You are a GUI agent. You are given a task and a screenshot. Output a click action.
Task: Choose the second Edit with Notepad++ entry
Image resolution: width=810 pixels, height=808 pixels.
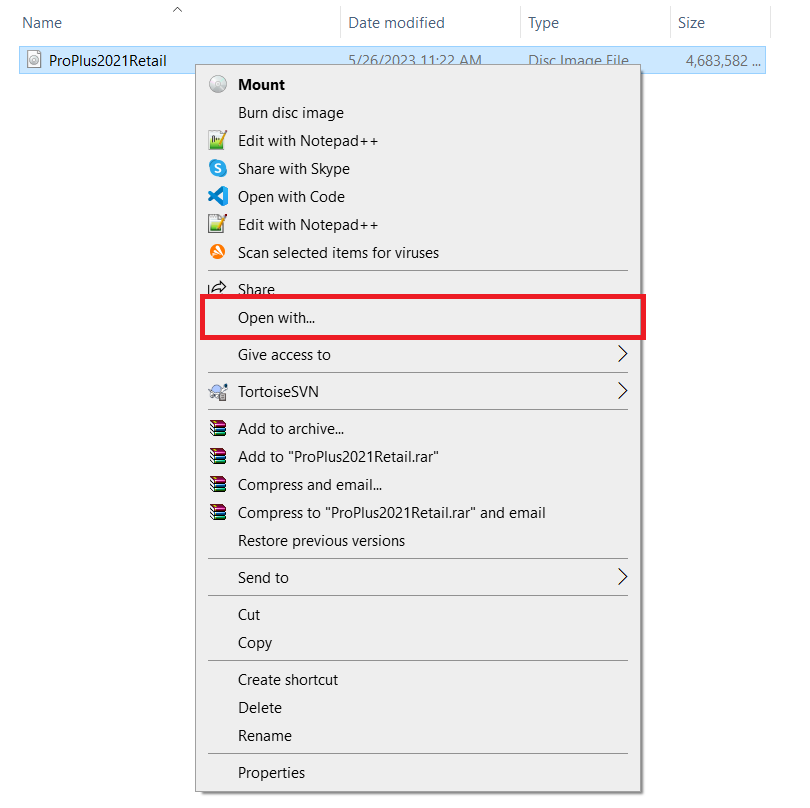pyautogui.click(x=418, y=225)
